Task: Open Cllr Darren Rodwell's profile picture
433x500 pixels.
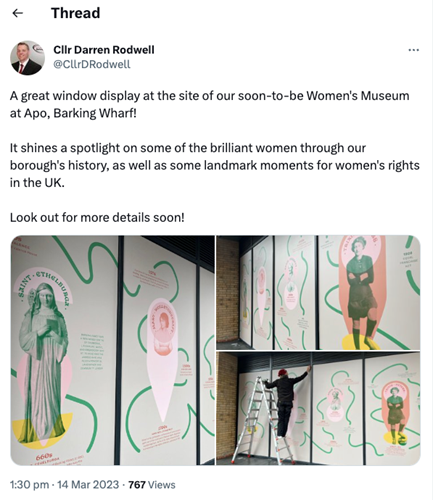Action: [27, 58]
